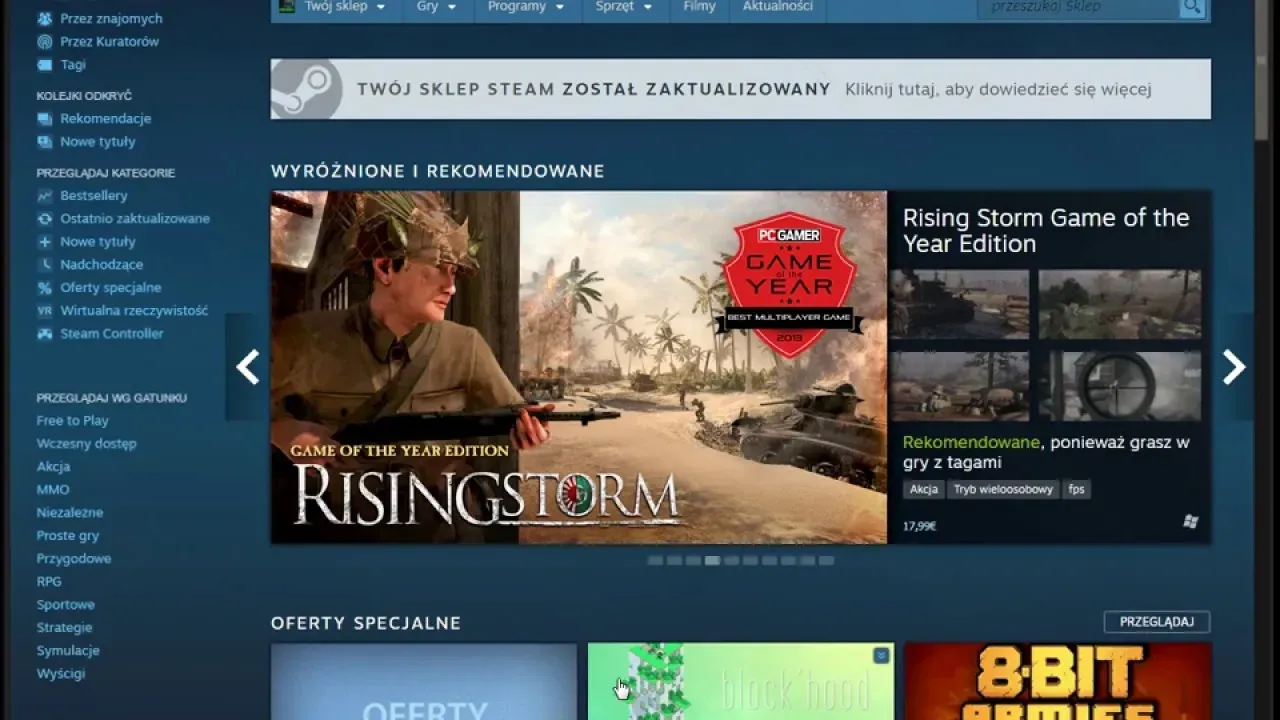This screenshot has width=1280, height=720.
Task: Open the 8-Bit Armies offer card
Action: (x=1058, y=682)
